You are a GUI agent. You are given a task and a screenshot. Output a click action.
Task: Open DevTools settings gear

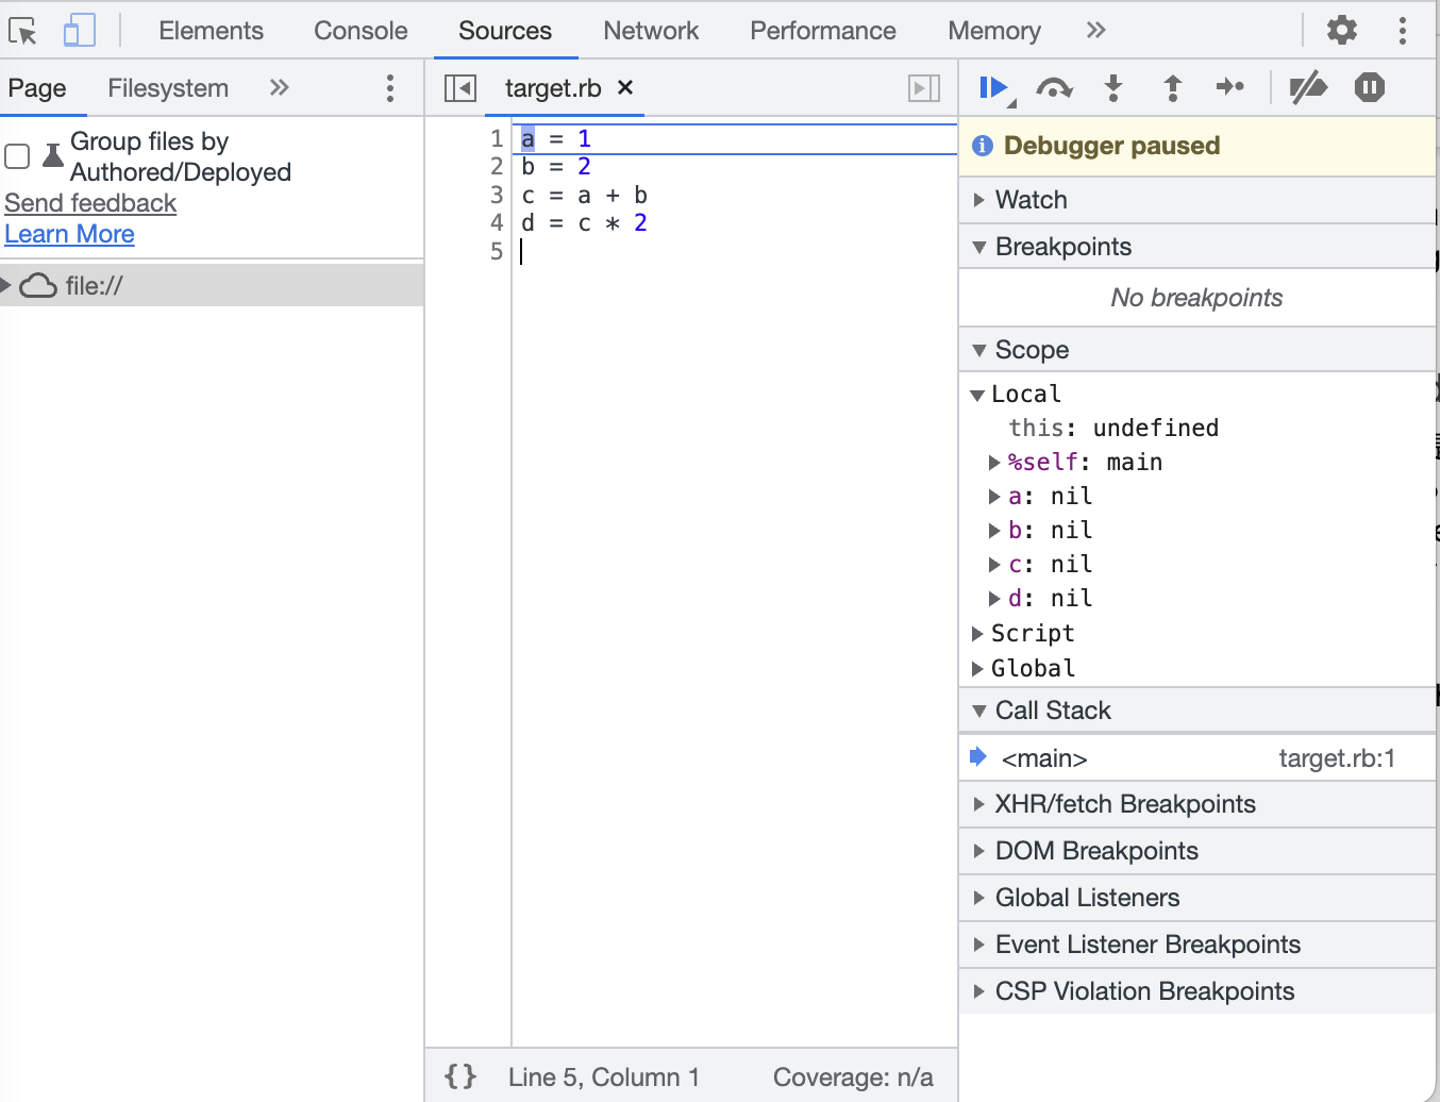pyautogui.click(x=1341, y=30)
